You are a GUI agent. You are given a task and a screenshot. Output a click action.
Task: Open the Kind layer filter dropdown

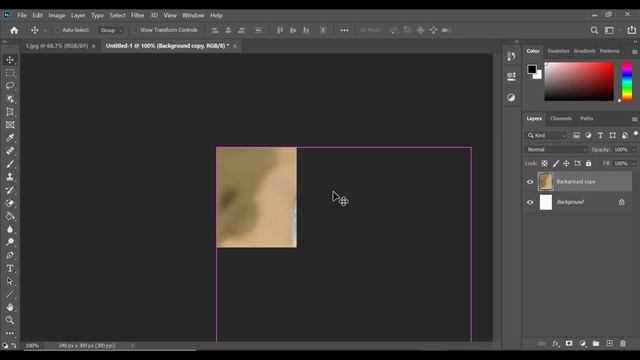pyautogui.click(x=547, y=136)
